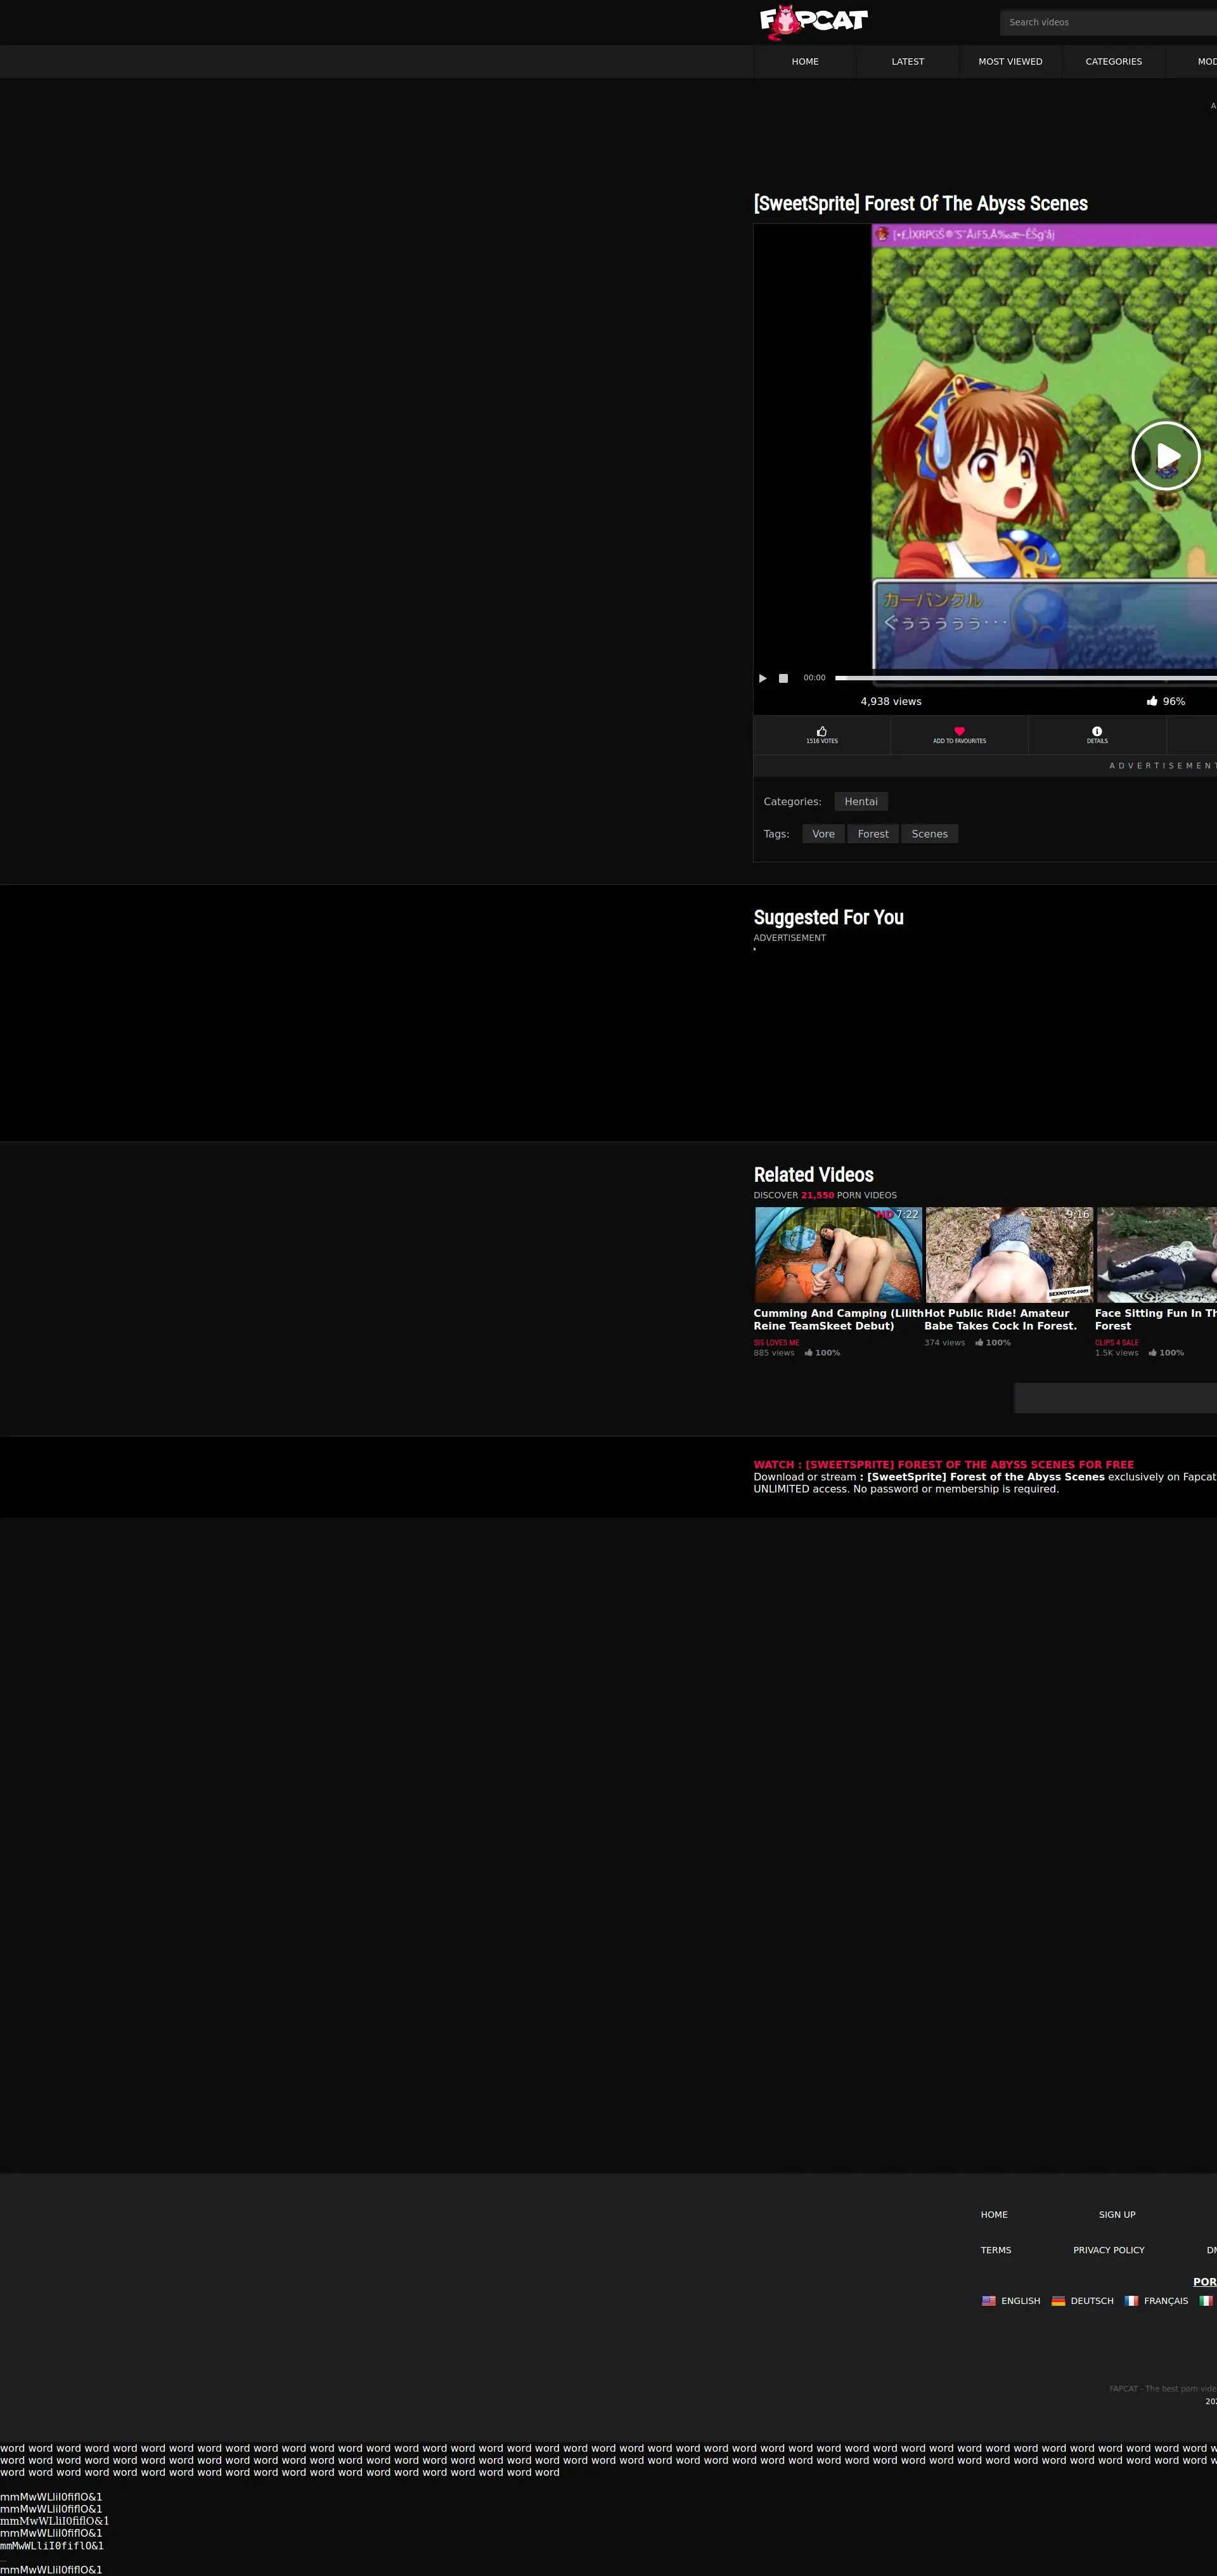This screenshot has height=2576, width=1217.
Task: Open the Categories navigation item
Action: tap(1113, 62)
